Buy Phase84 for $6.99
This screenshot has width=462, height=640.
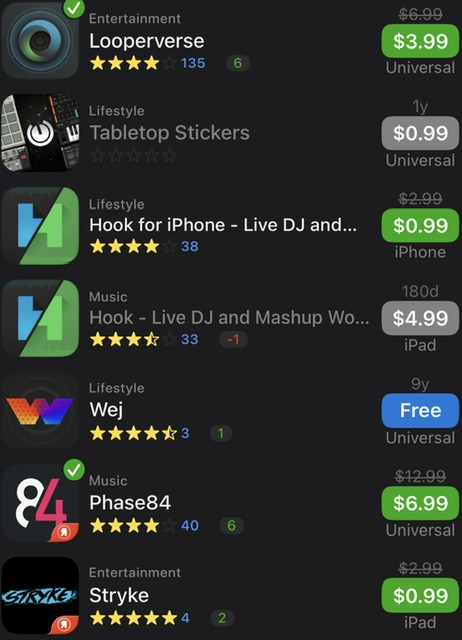tap(420, 503)
